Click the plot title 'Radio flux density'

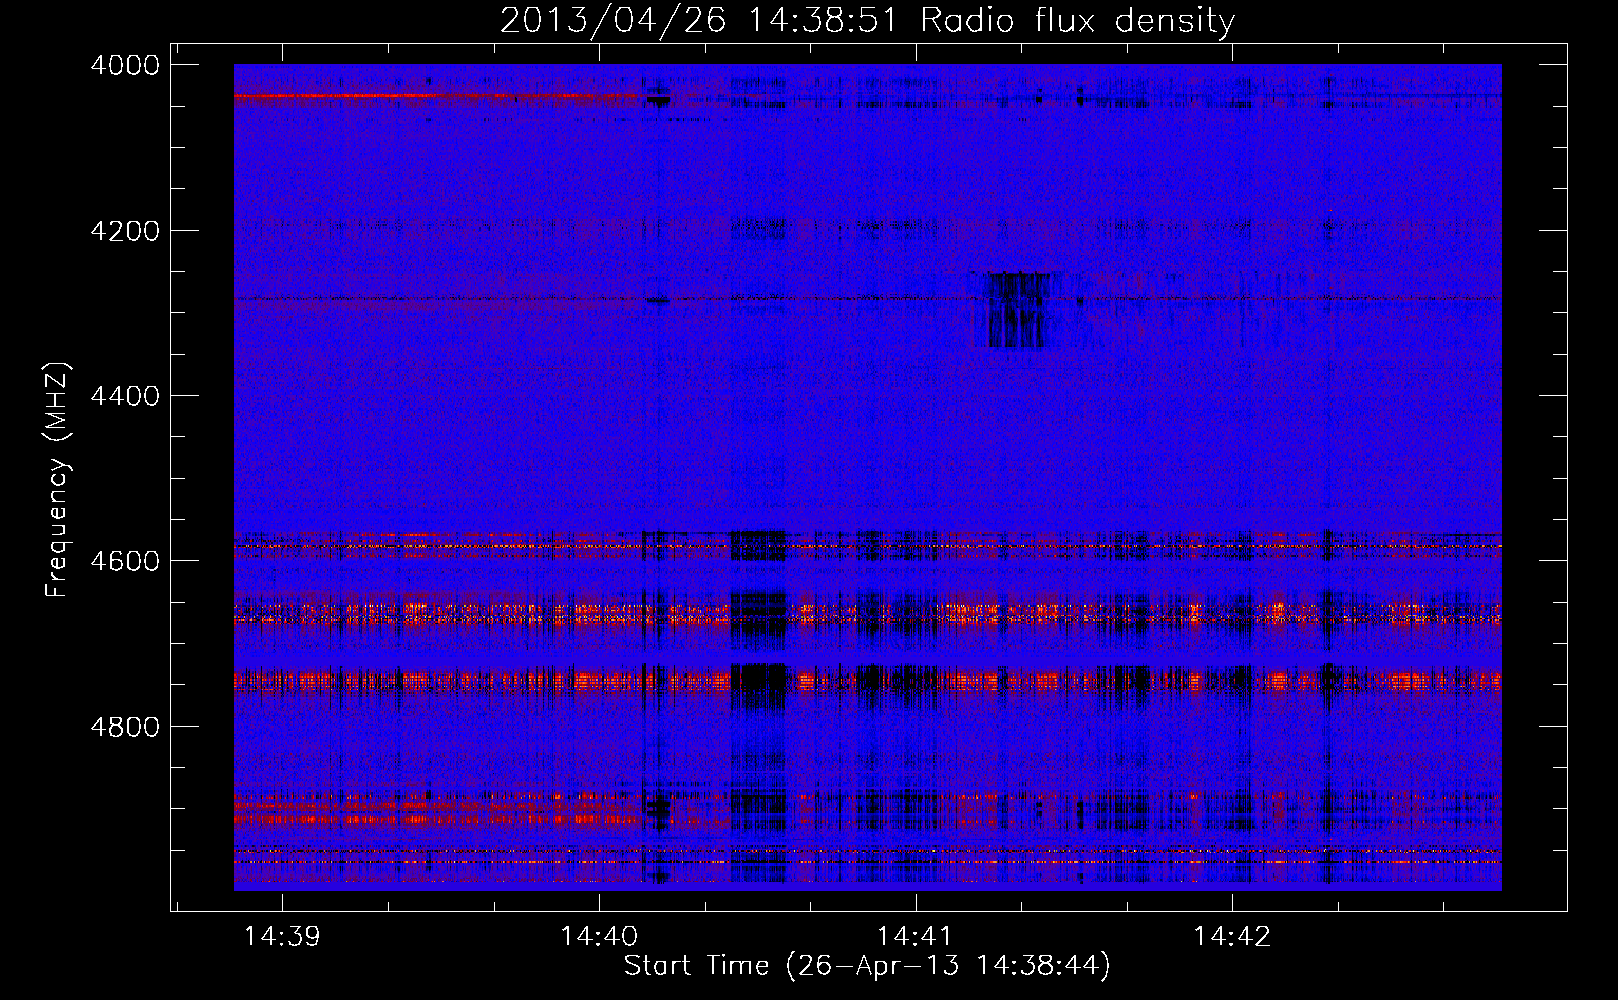click(1077, 20)
